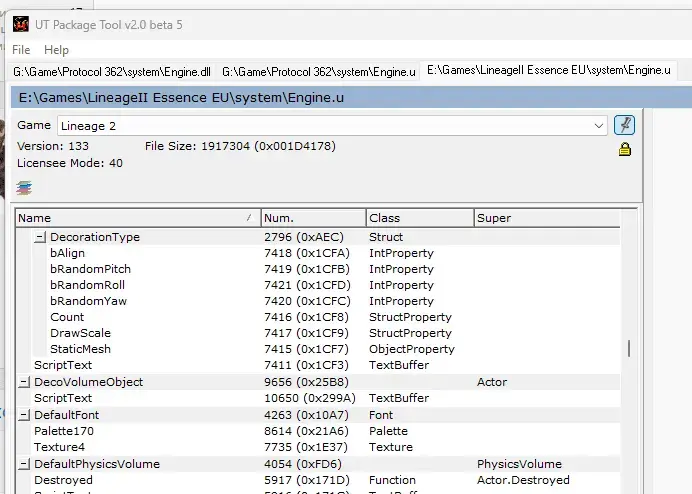This screenshot has width=692, height=494.
Task: Open the File menu
Action: point(21,50)
